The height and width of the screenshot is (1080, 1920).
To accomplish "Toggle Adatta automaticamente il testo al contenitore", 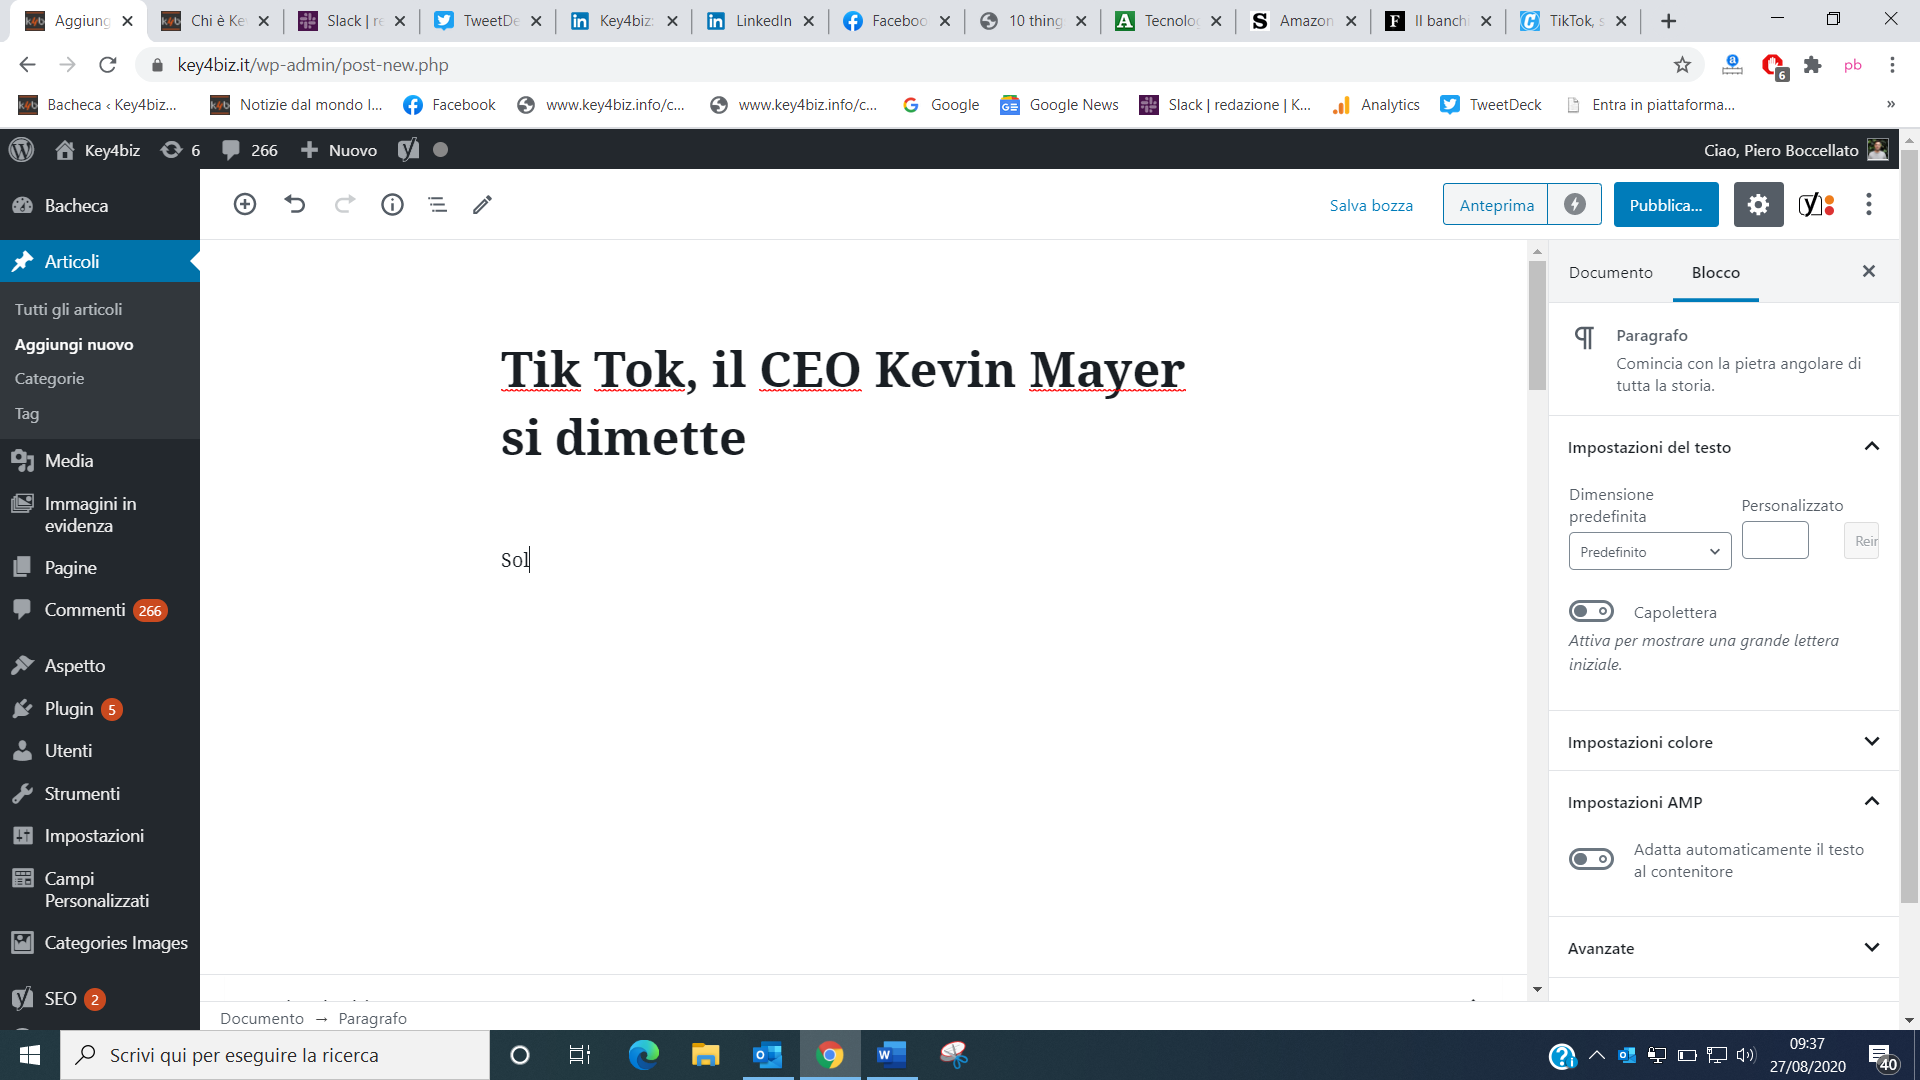I will click(x=1591, y=859).
